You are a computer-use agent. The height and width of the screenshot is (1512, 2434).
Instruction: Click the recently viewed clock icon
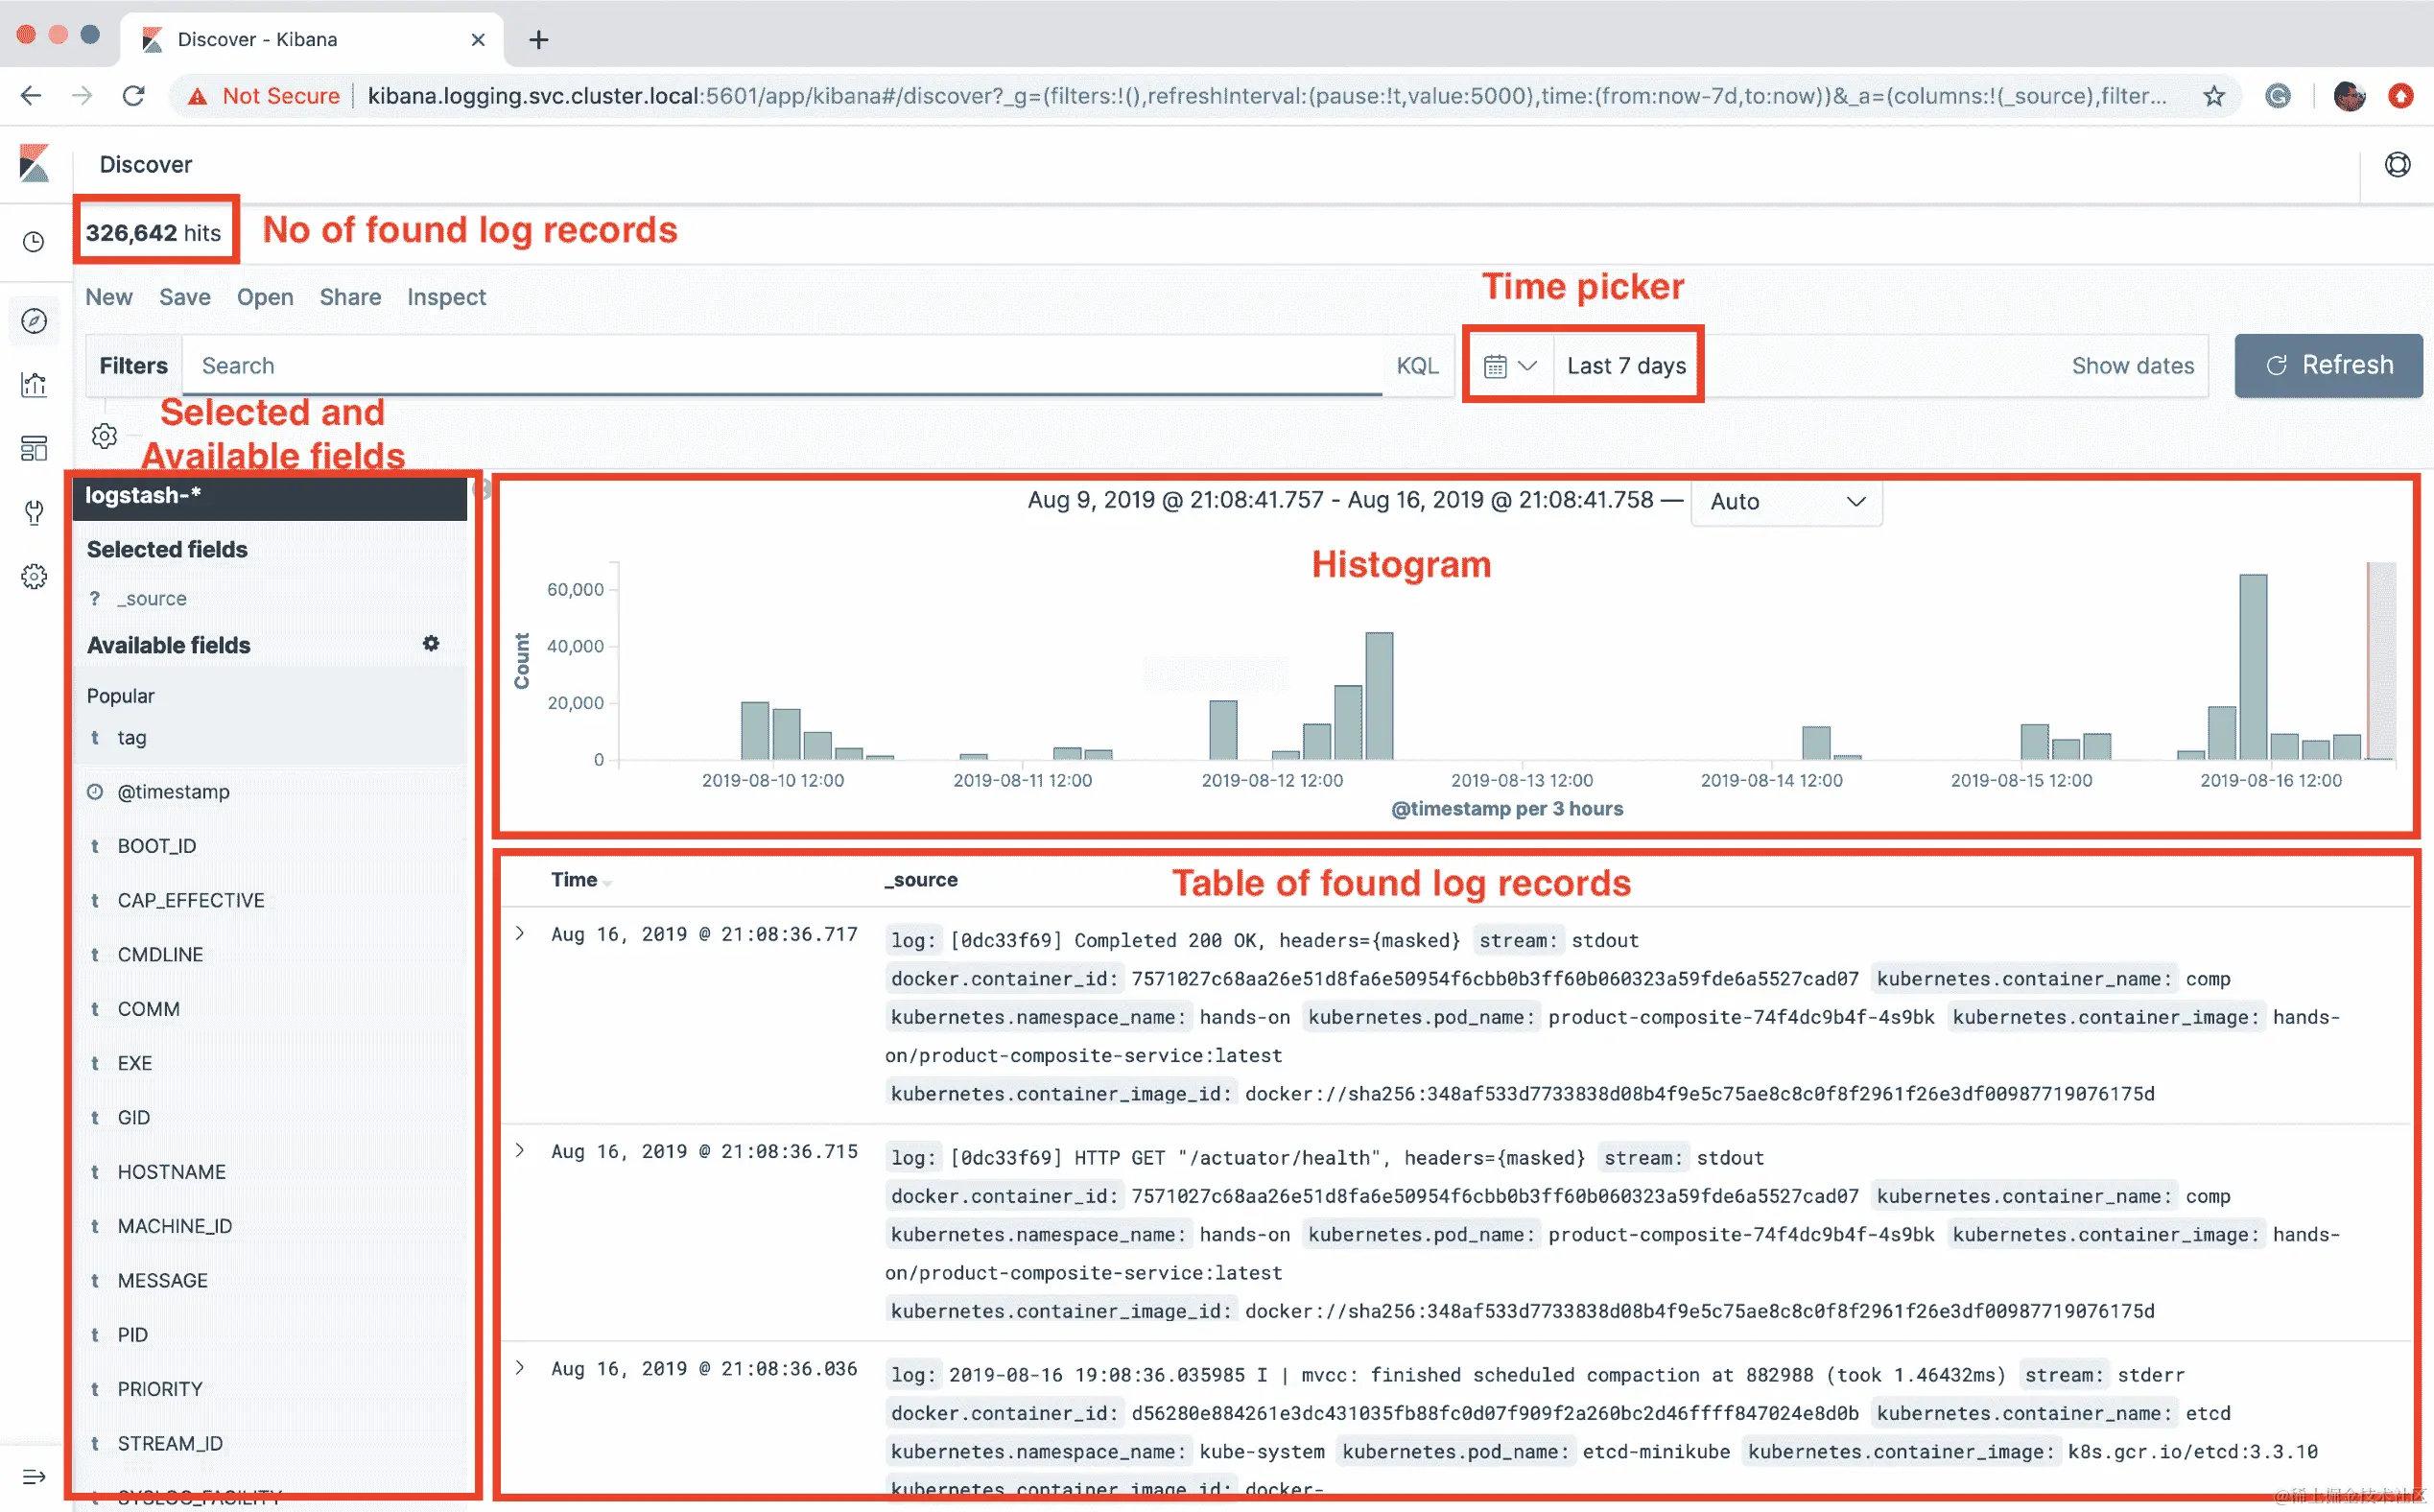tap(34, 242)
